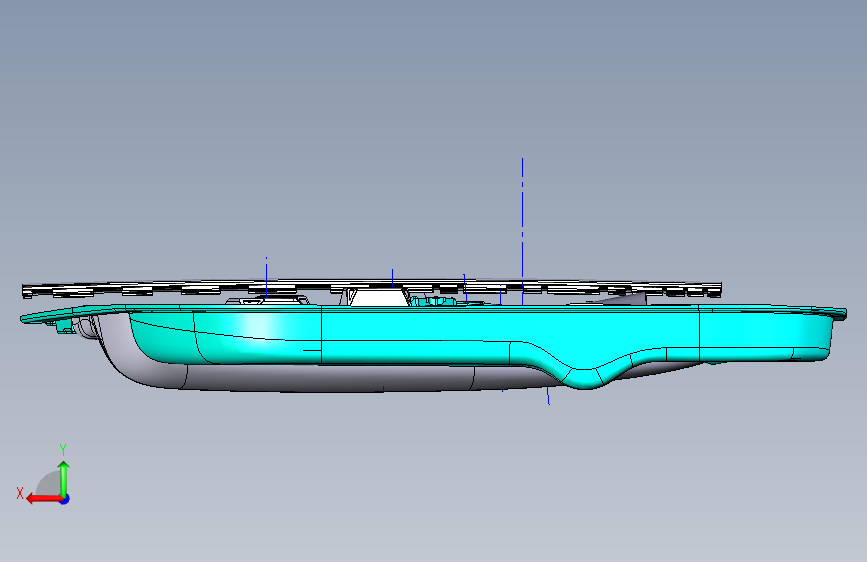
Task: Pick the tall blue dash-dot axis line
Action: (x=523, y=231)
